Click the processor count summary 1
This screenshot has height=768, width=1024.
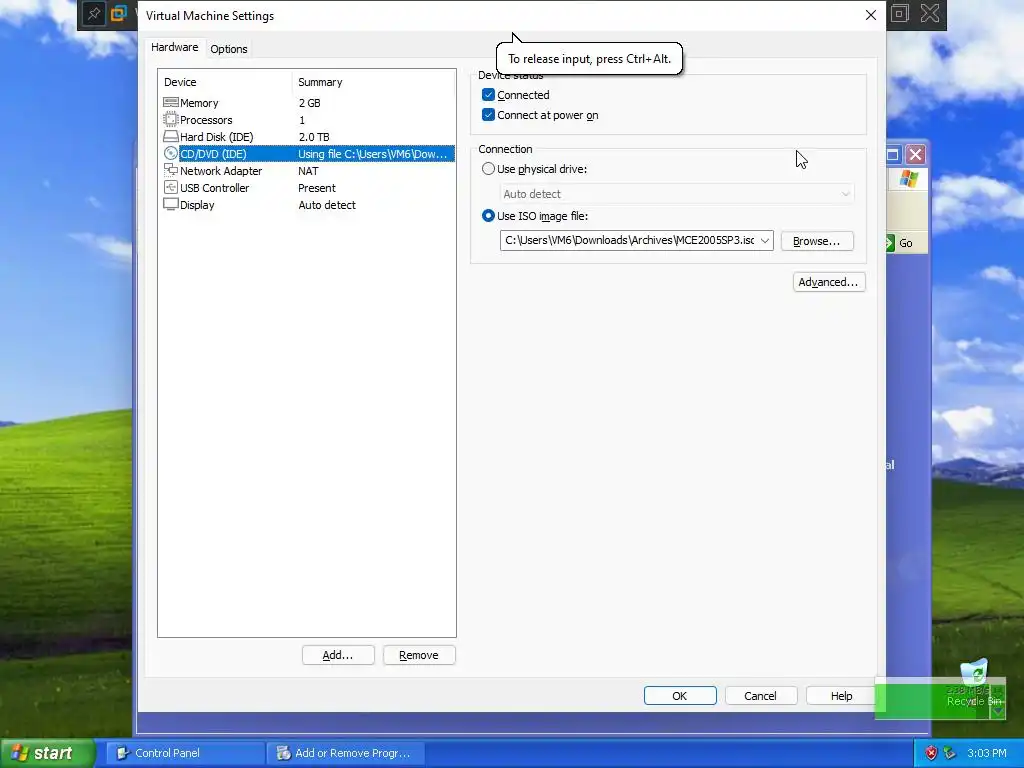point(302,120)
